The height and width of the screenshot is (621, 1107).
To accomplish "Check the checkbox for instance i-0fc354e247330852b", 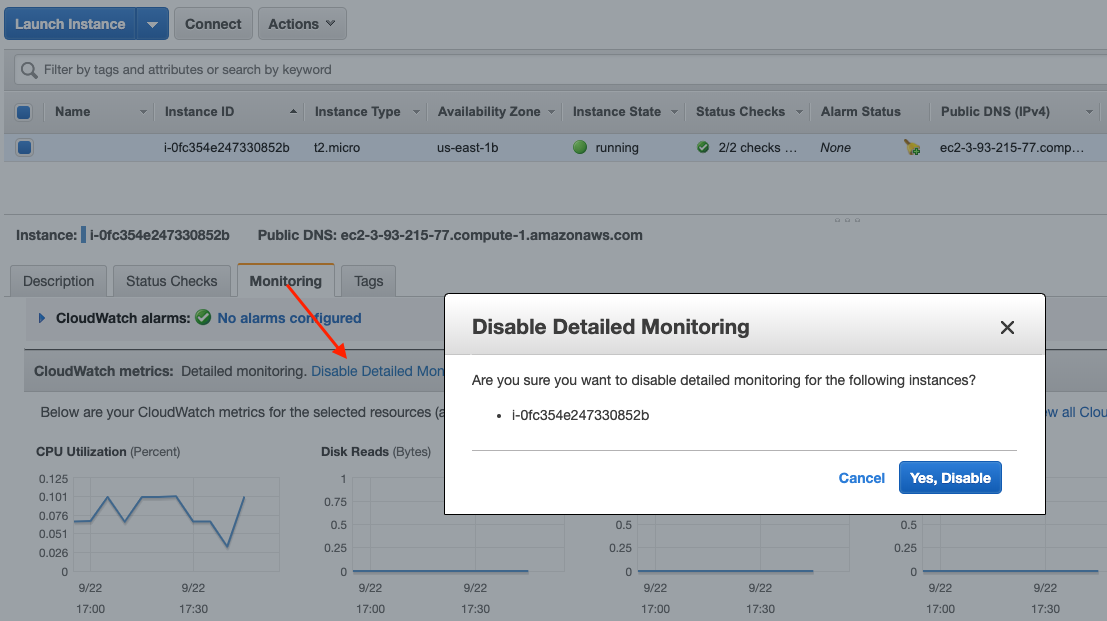I will 23,147.
